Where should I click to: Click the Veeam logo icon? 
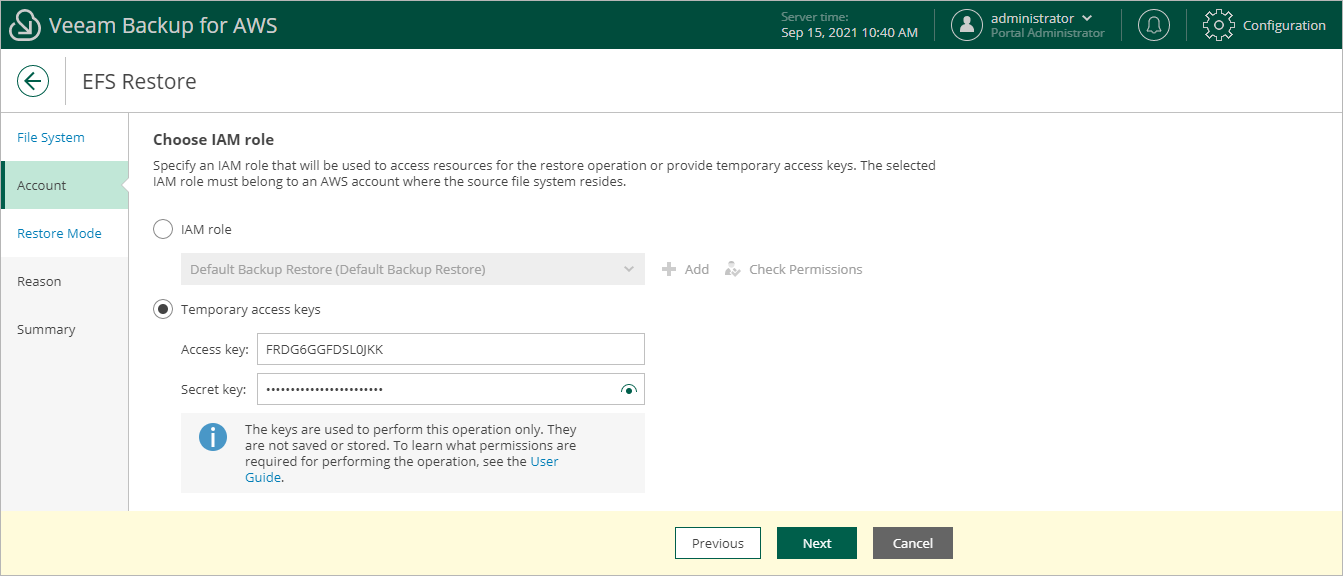tap(23, 25)
